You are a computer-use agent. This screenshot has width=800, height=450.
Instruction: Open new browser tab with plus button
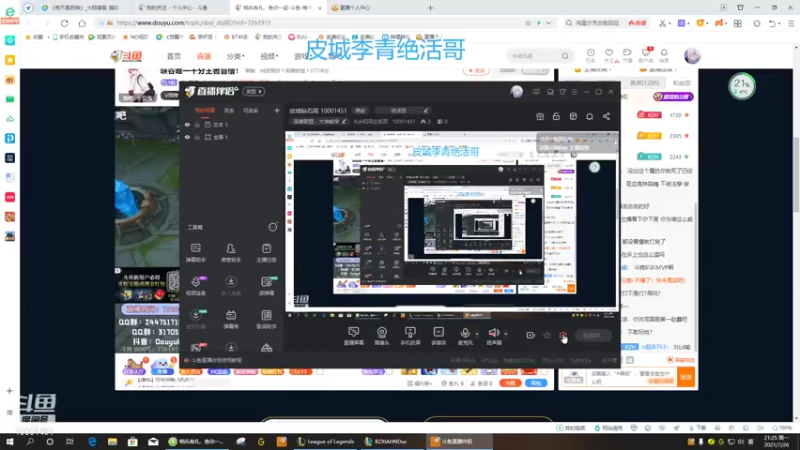(430, 8)
